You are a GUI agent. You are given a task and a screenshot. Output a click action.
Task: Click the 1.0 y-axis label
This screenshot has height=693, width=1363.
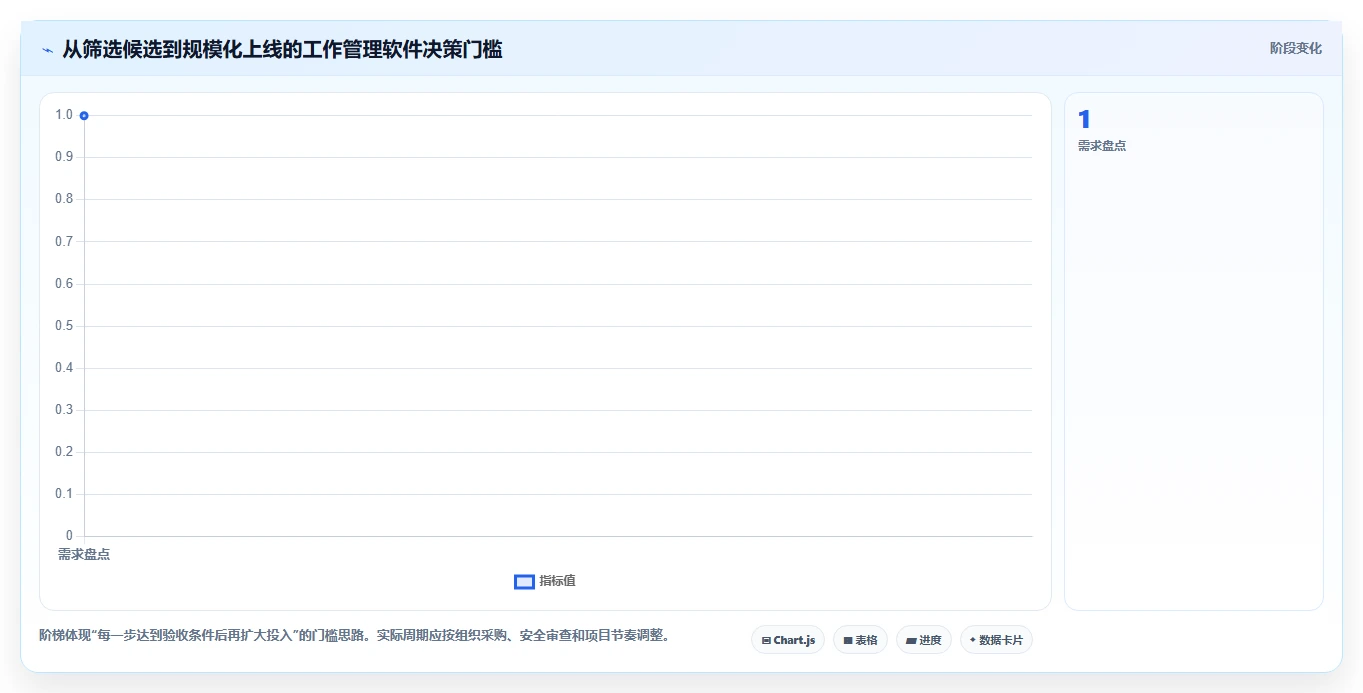click(64, 115)
